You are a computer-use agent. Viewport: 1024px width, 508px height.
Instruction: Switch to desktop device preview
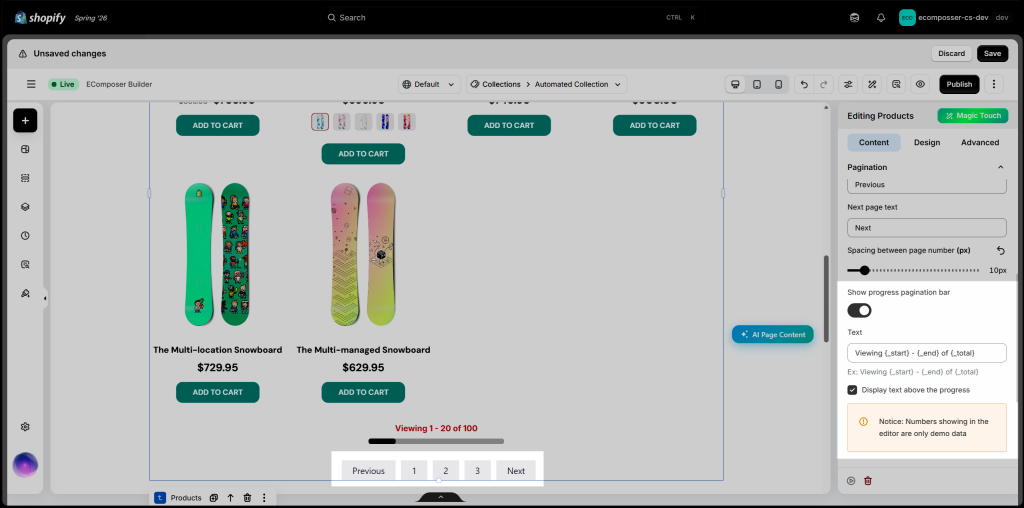[735, 84]
